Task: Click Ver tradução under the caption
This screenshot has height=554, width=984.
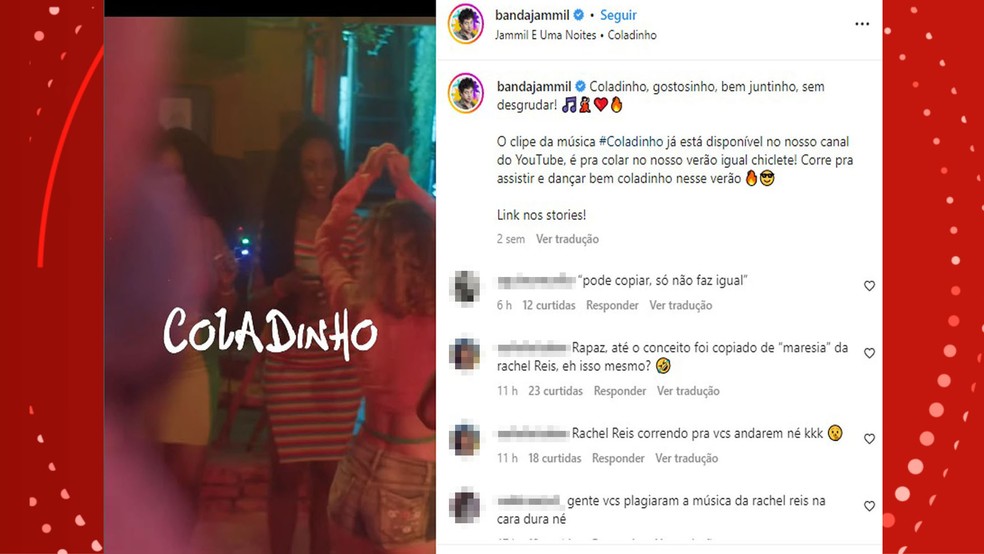Action: click(567, 239)
